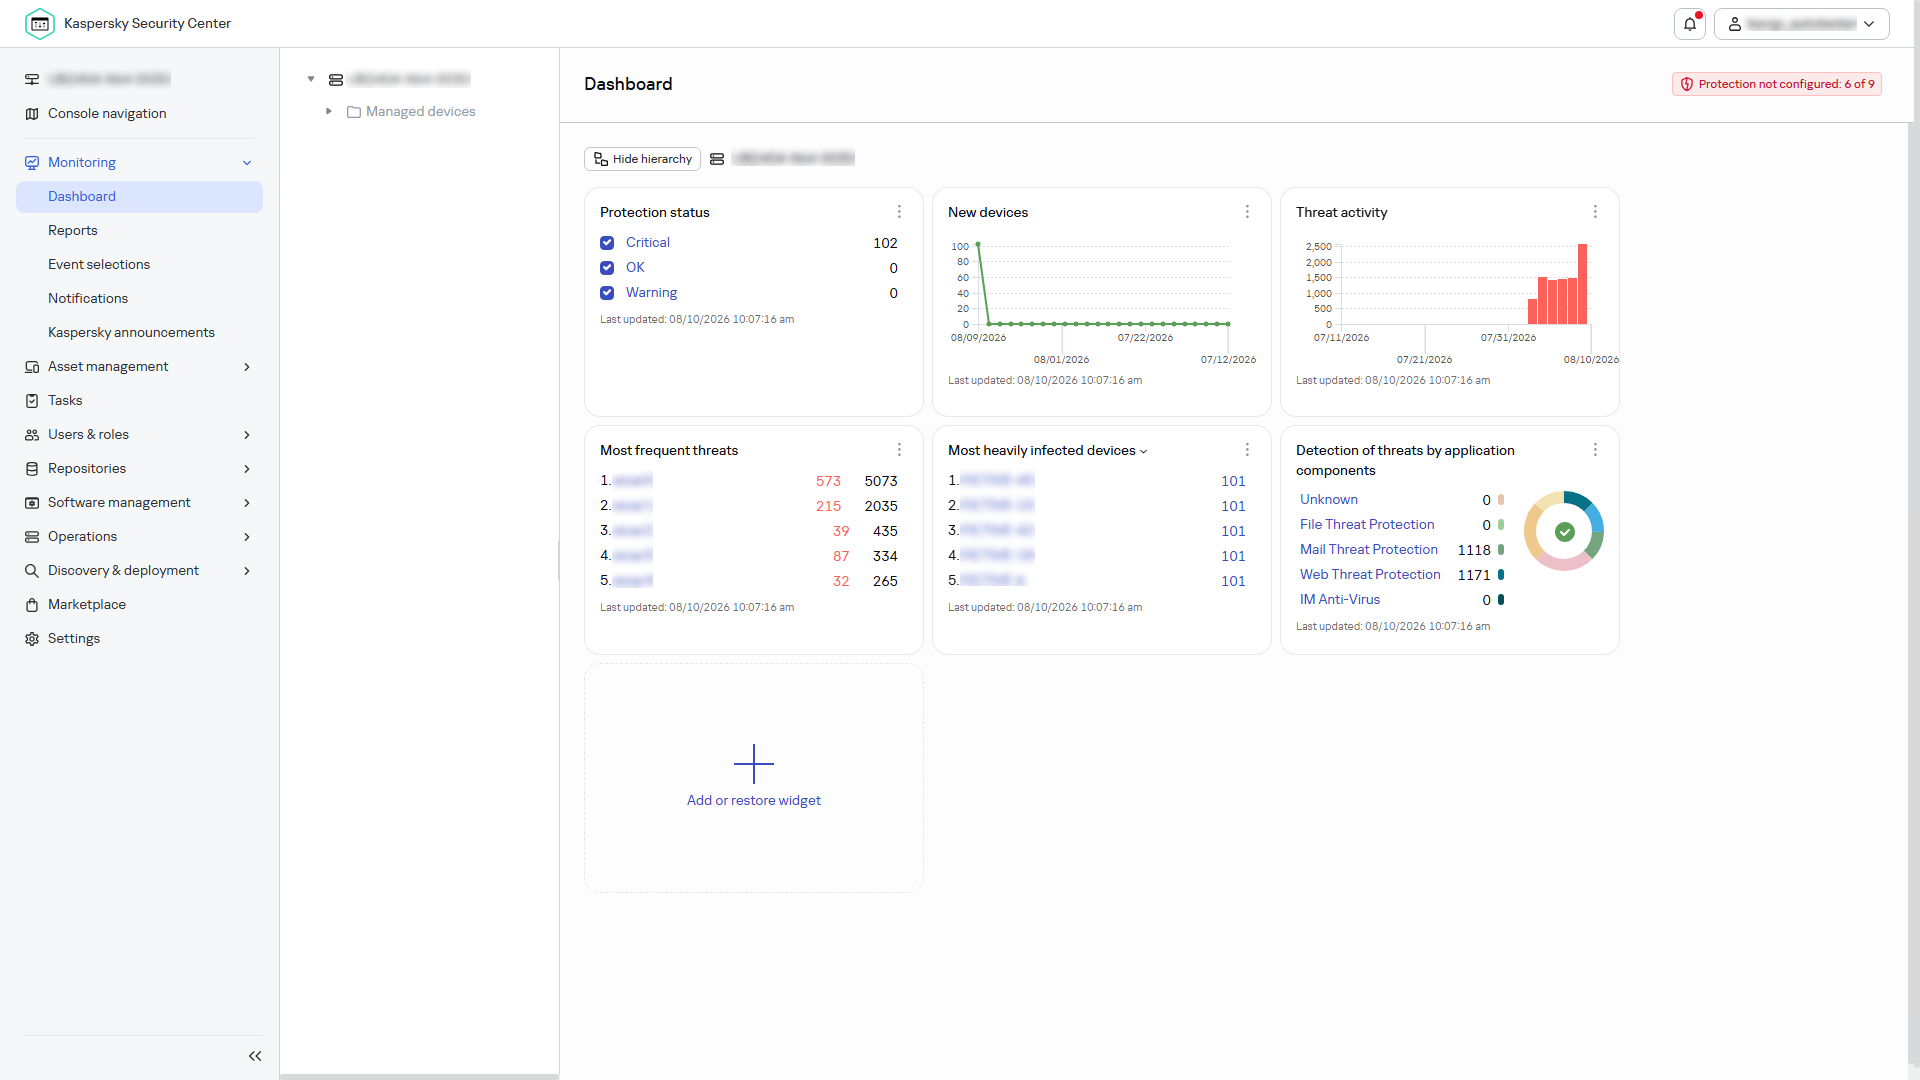Image resolution: width=1920 pixels, height=1080 pixels.
Task: Expand Repositories submenu
Action: coord(247,469)
